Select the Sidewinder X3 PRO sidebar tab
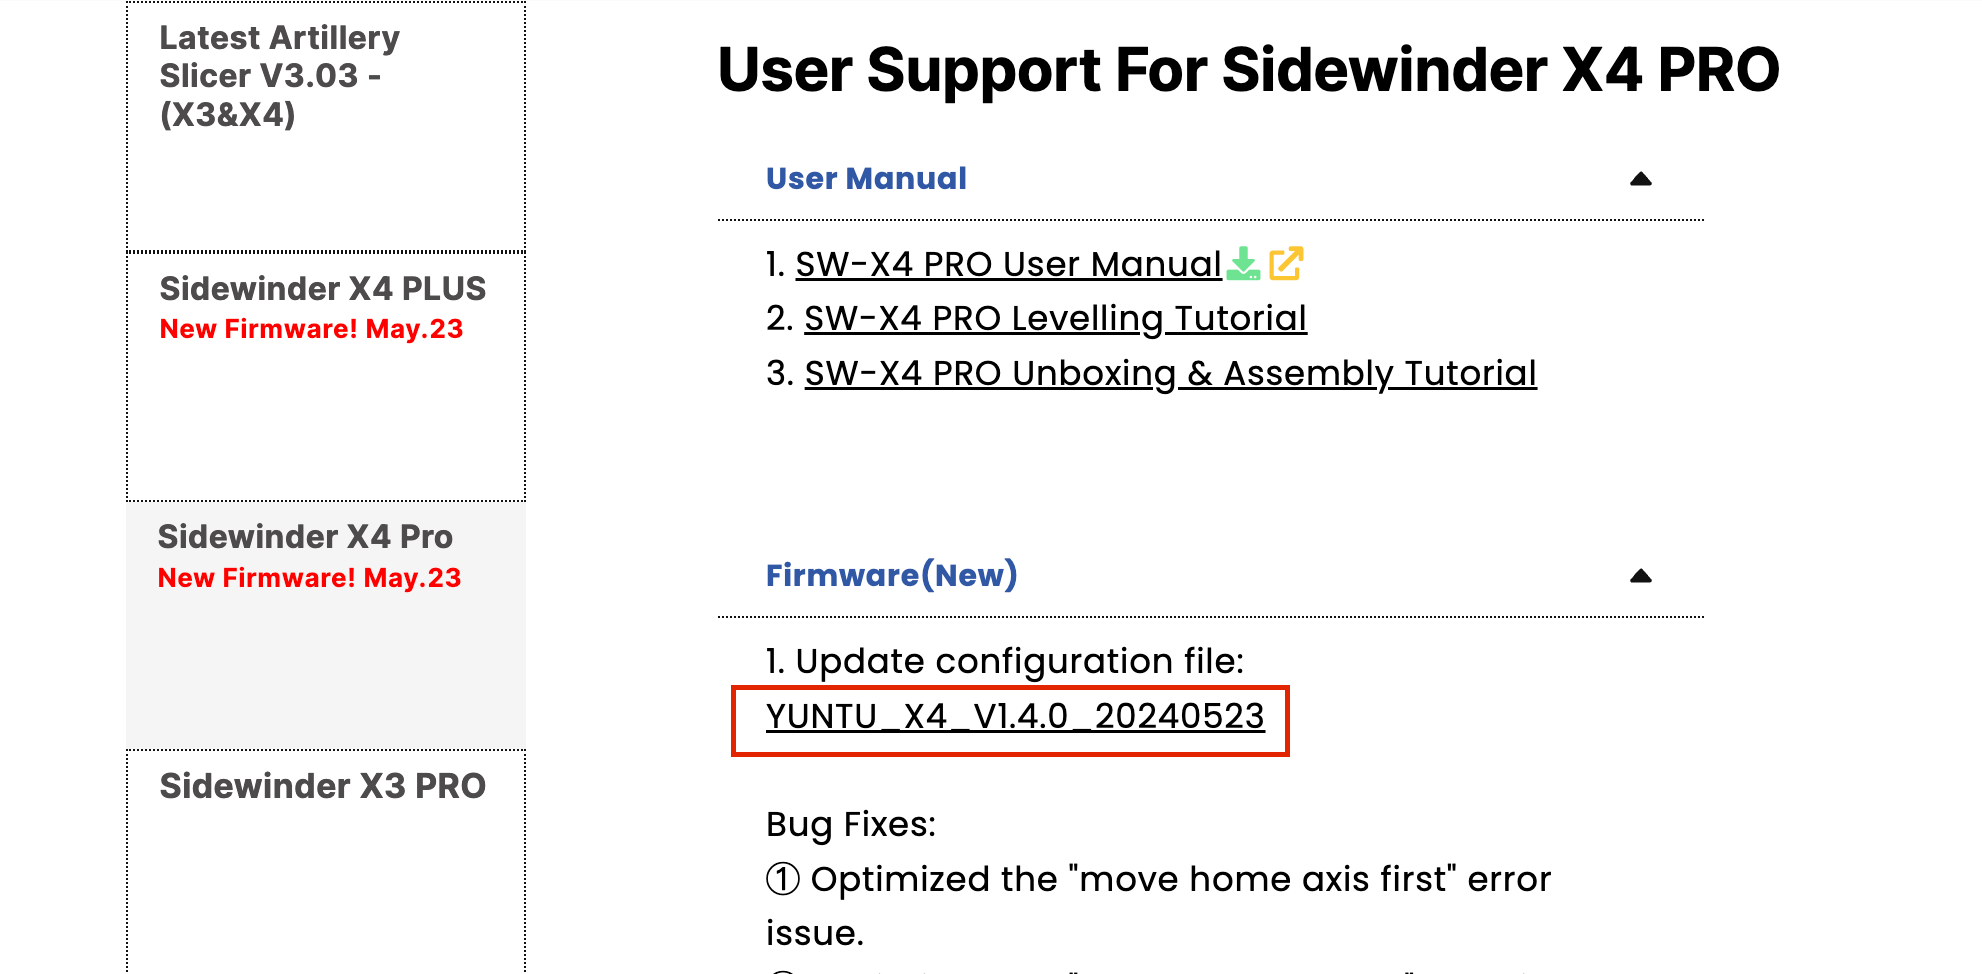Viewport: 1982px width, 974px height. (323, 787)
